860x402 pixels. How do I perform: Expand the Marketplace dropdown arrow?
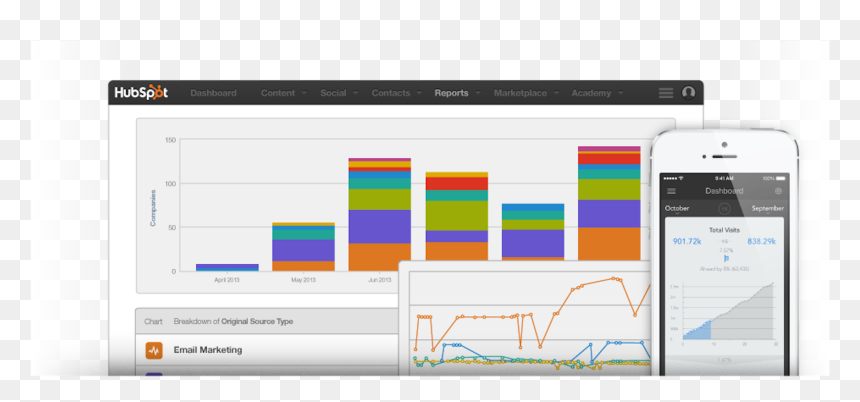coord(556,93)
